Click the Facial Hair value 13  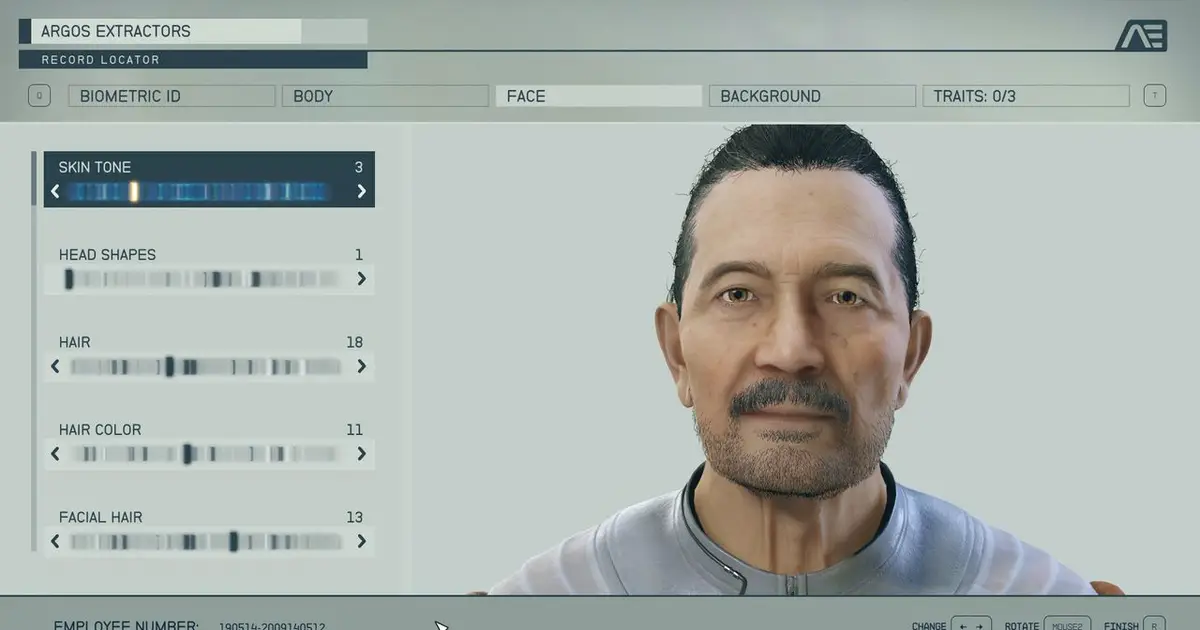355,517
